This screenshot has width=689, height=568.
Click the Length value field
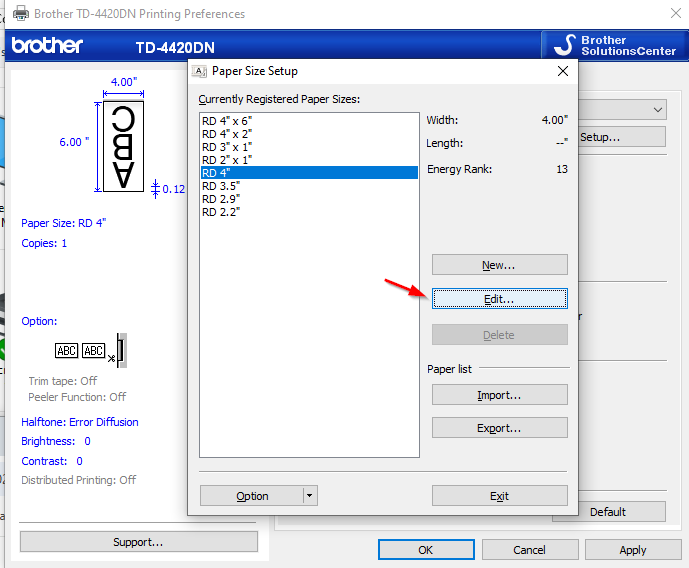point(562,143)
